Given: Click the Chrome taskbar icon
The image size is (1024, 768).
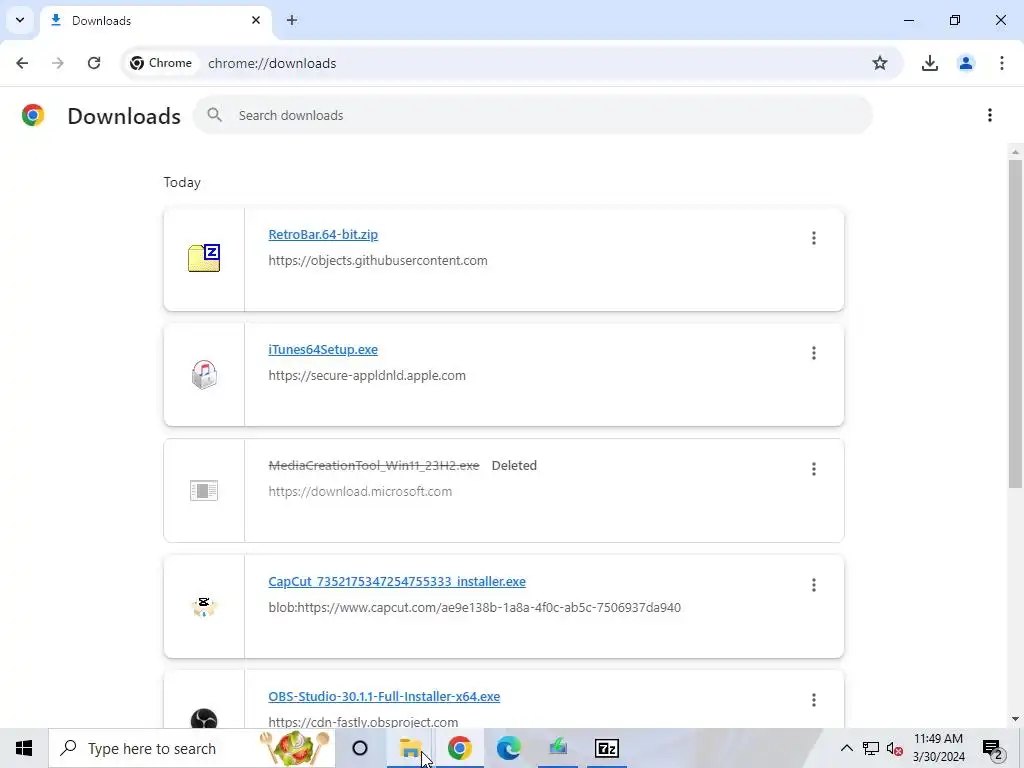Looking at the screenshot, I should (x=460, y=748).
